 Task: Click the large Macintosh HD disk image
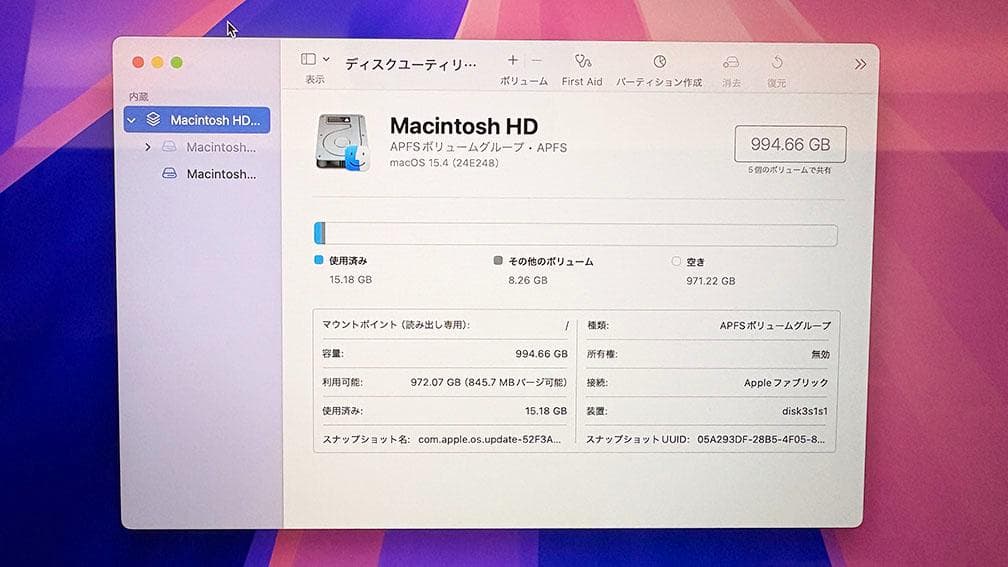(343, 143)
